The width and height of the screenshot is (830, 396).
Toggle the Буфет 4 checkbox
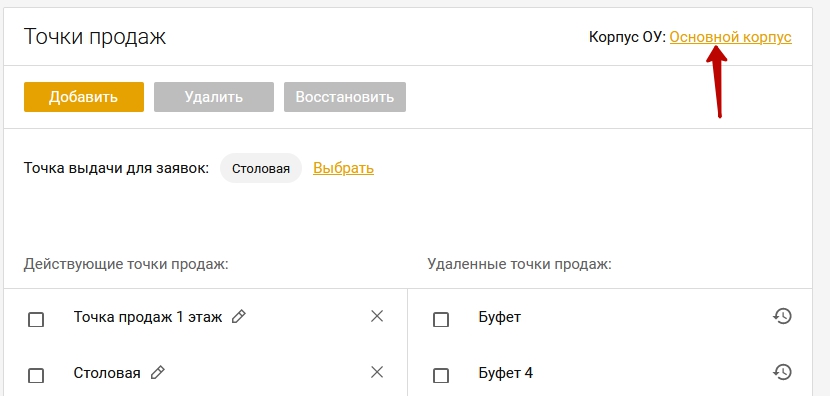coord(441,375)
